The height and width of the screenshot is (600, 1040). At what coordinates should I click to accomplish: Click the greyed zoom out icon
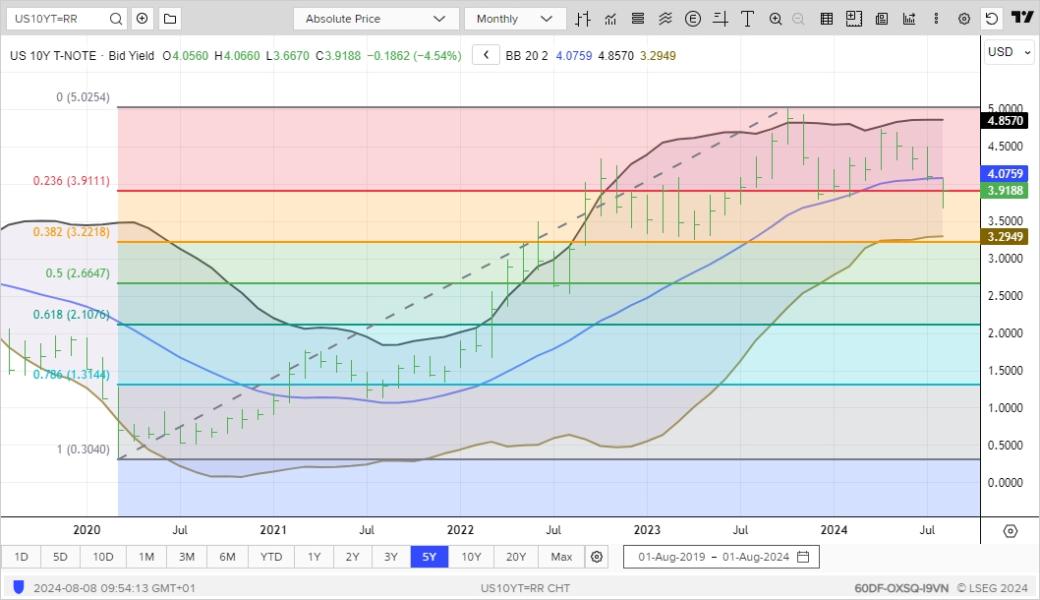799,19
